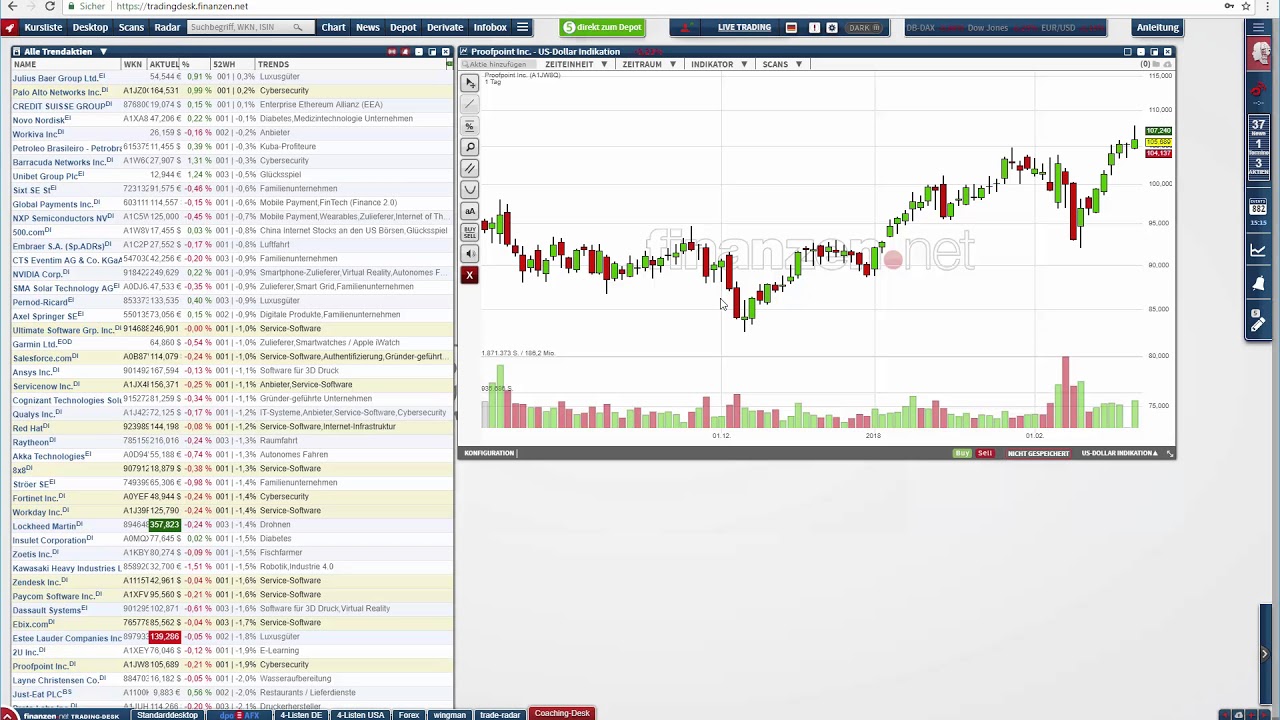Click the LIVE TRADING link

click(x=744, y=28)
